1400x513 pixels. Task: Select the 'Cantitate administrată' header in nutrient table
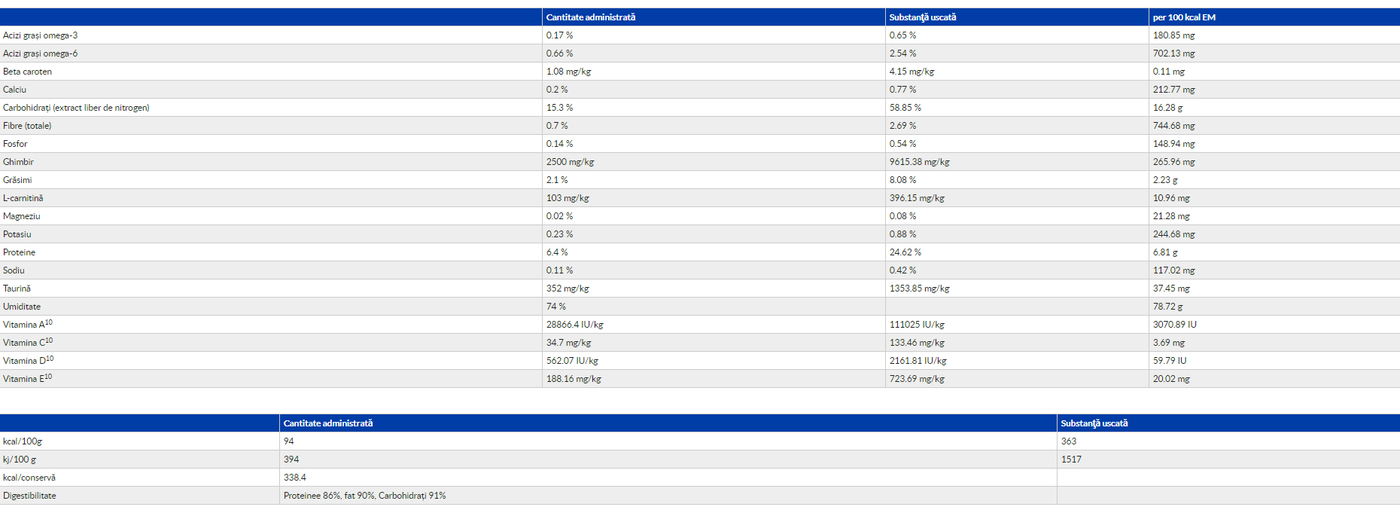coord(591,17)
